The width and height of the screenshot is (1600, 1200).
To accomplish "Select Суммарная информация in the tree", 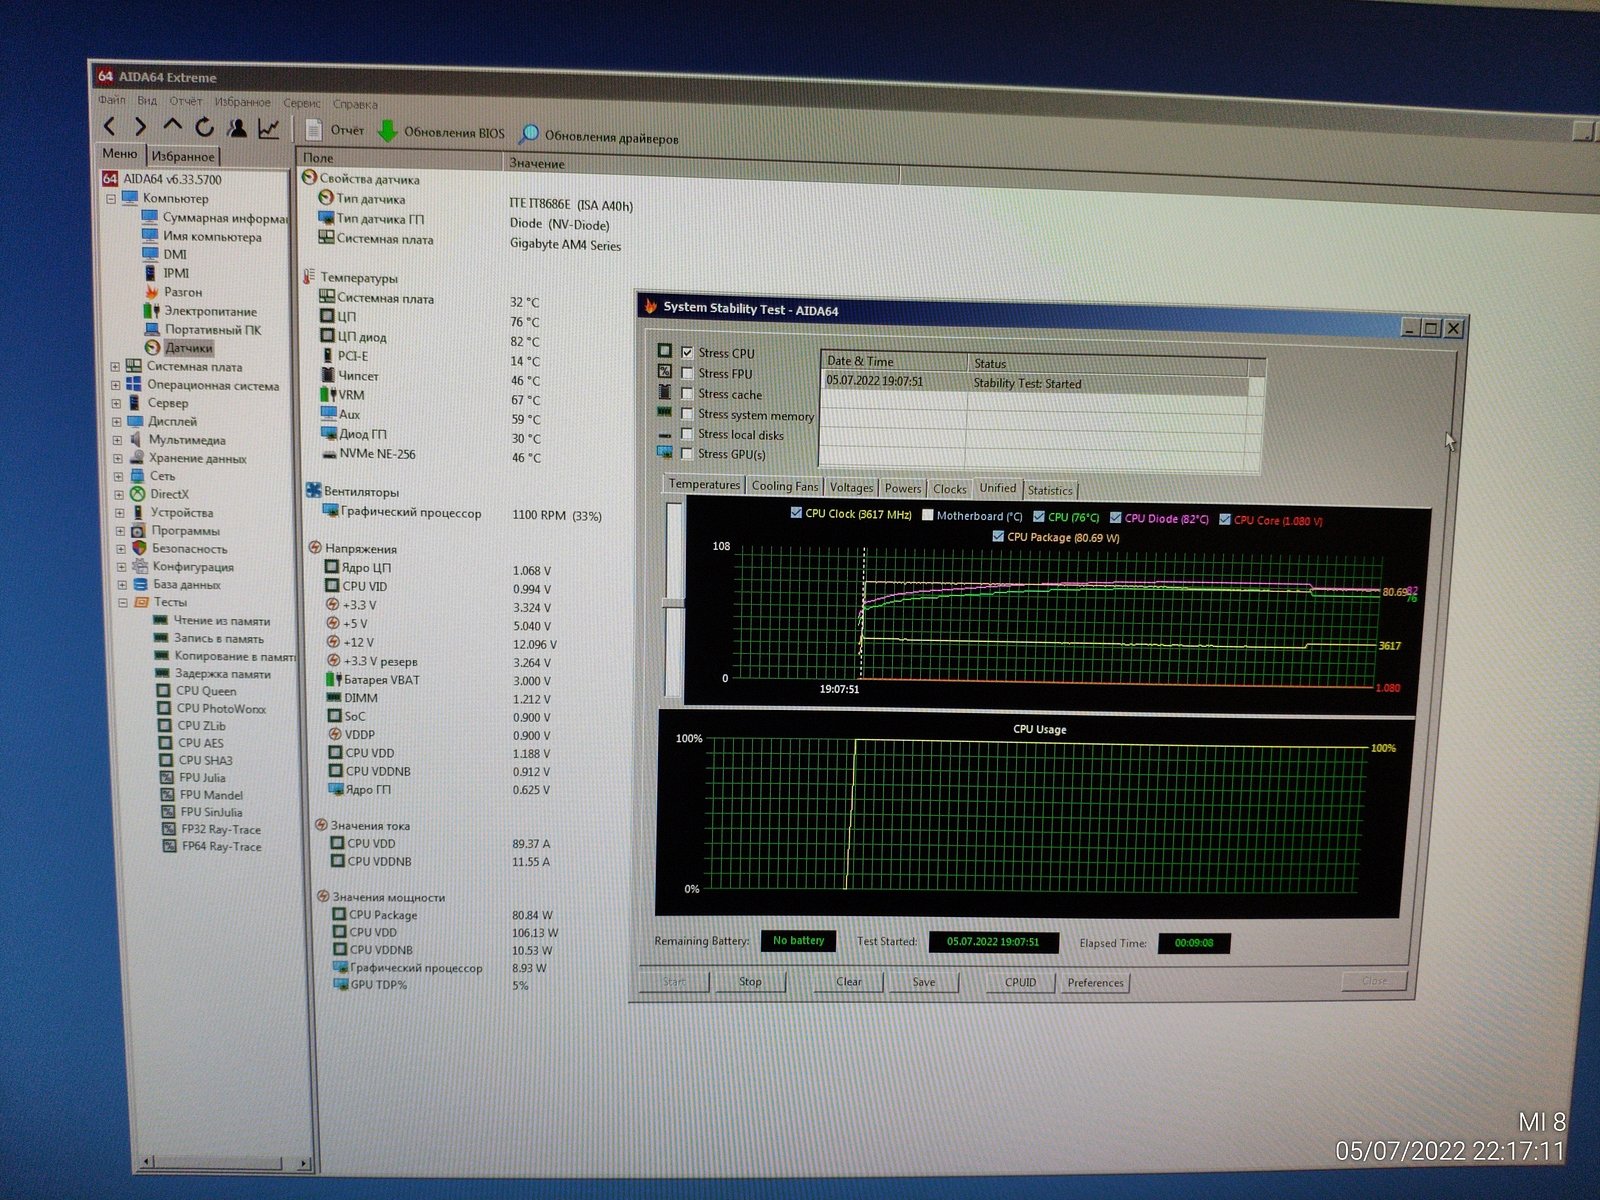I will pyautogui.click(x=215, y=218).
